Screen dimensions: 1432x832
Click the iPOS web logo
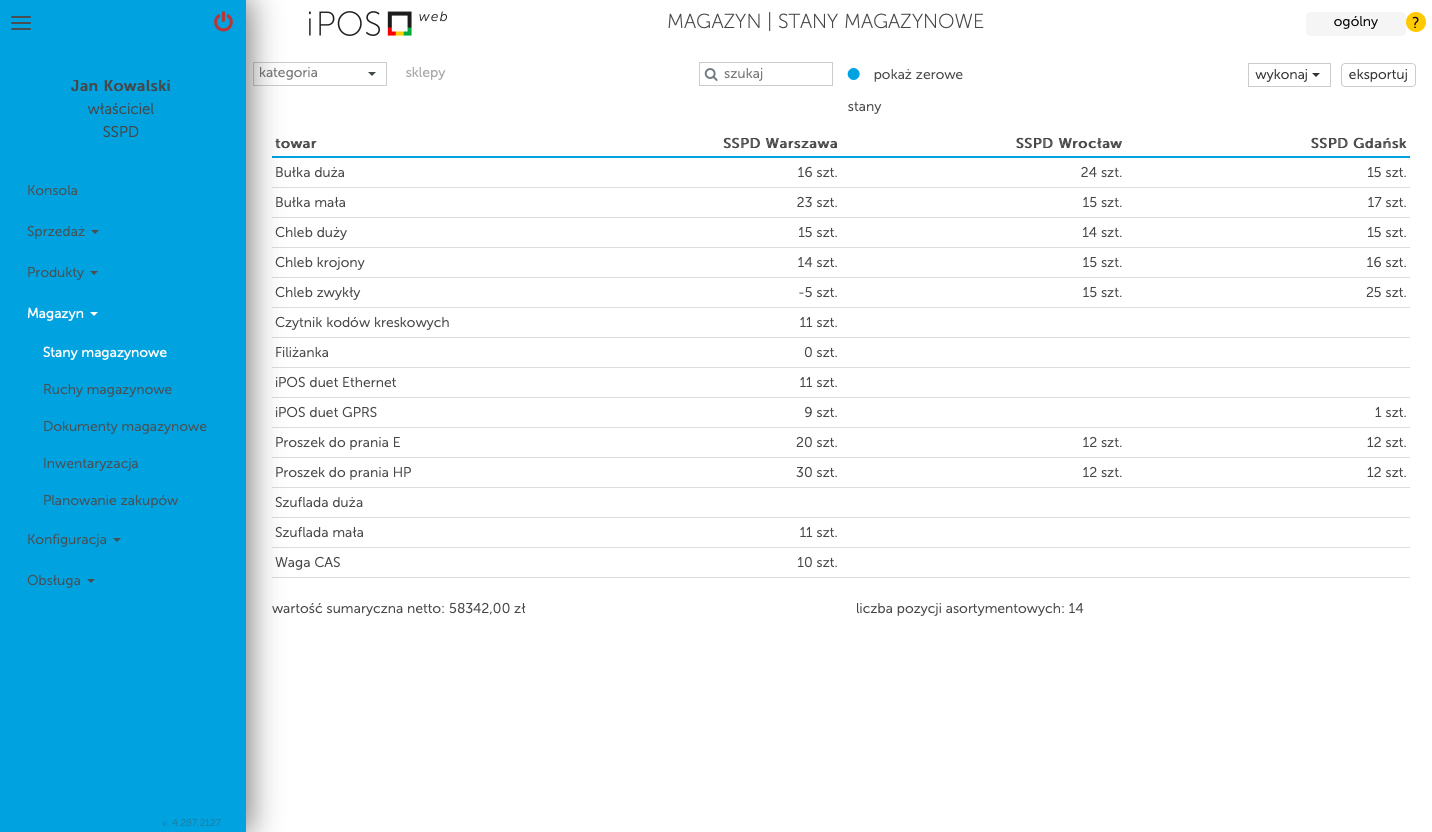click(376, 23)
